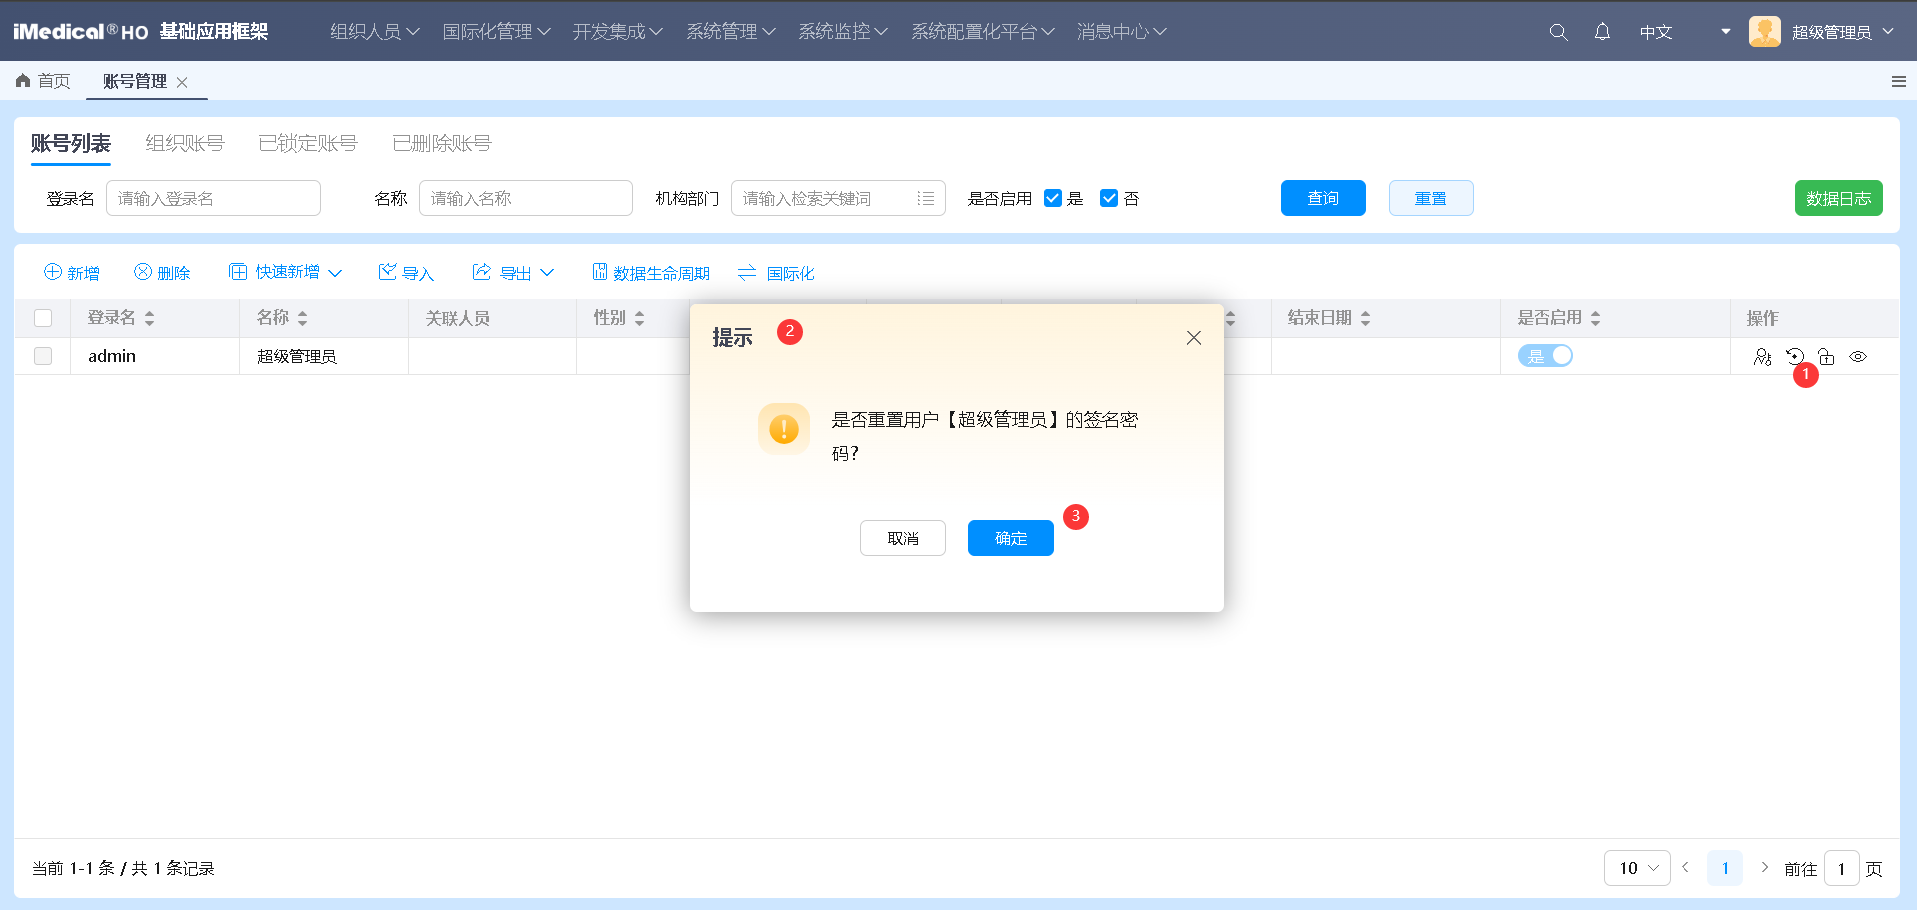Open the notification bell icon
This screenshot has width=1917, height=910.
click(x=1601, y=31)
